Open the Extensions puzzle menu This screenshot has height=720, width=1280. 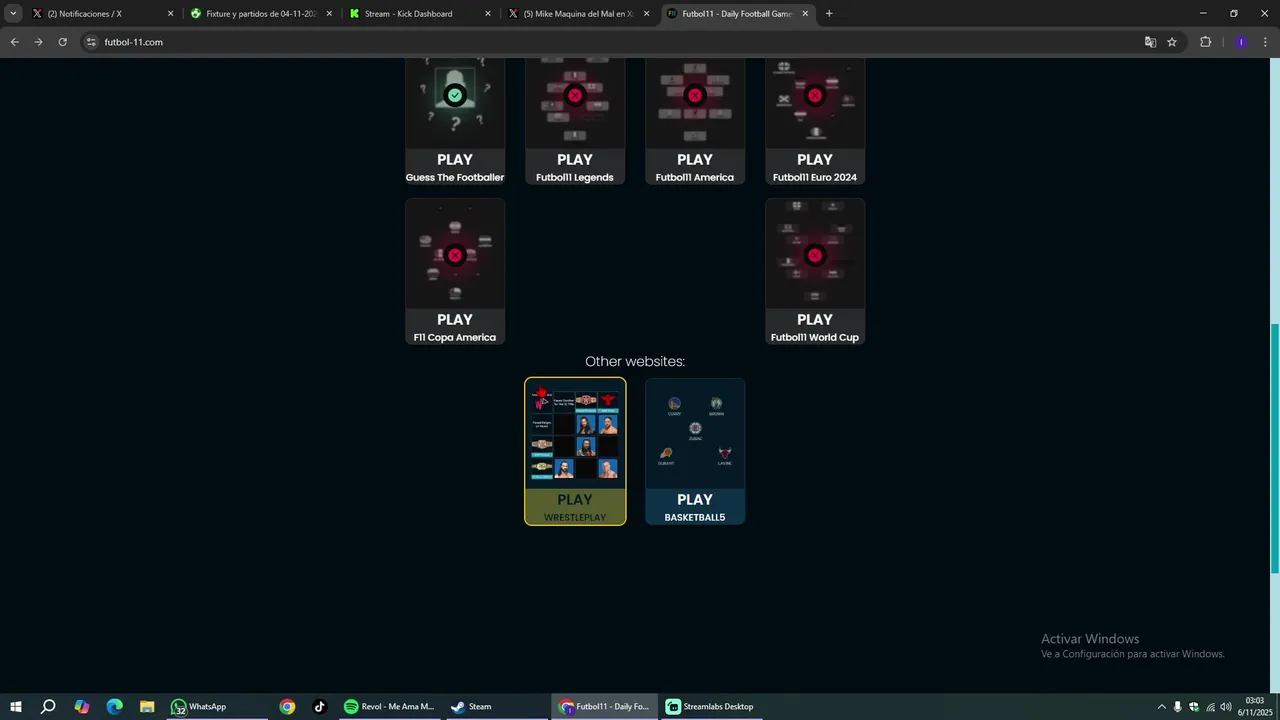(x=1205, y=42)
